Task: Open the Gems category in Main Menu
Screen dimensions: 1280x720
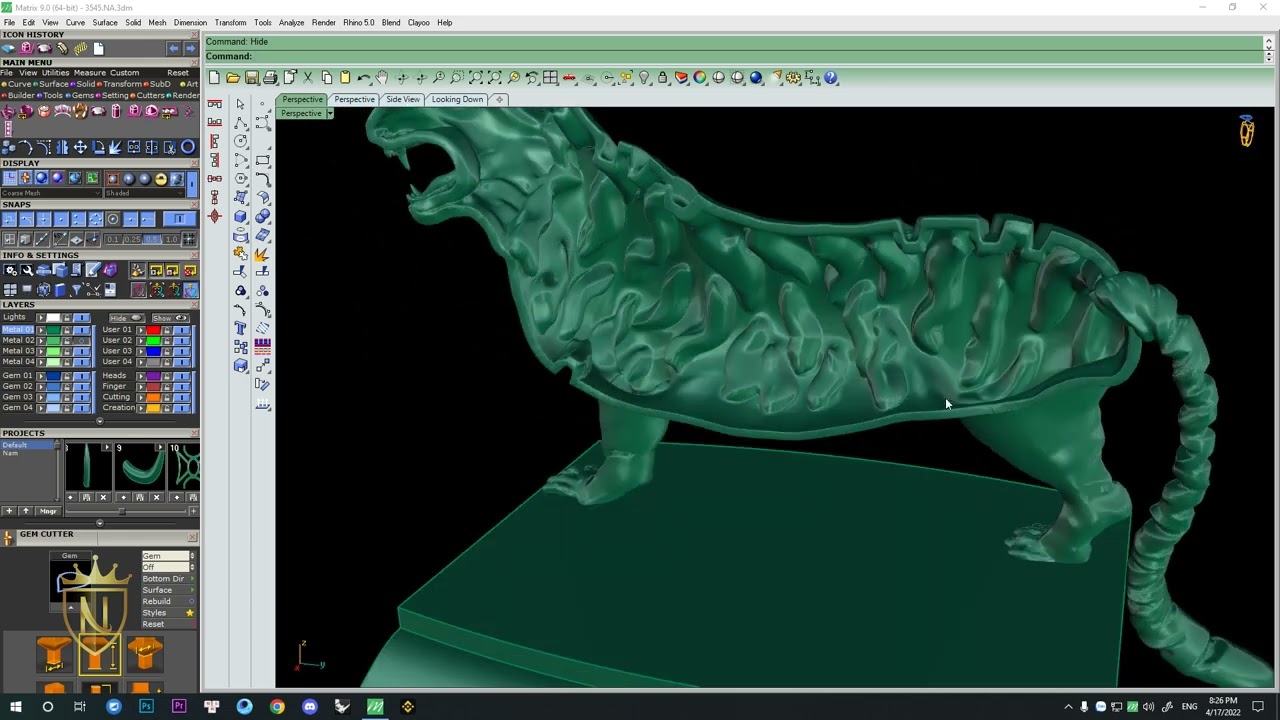Action: click(82, 95)
